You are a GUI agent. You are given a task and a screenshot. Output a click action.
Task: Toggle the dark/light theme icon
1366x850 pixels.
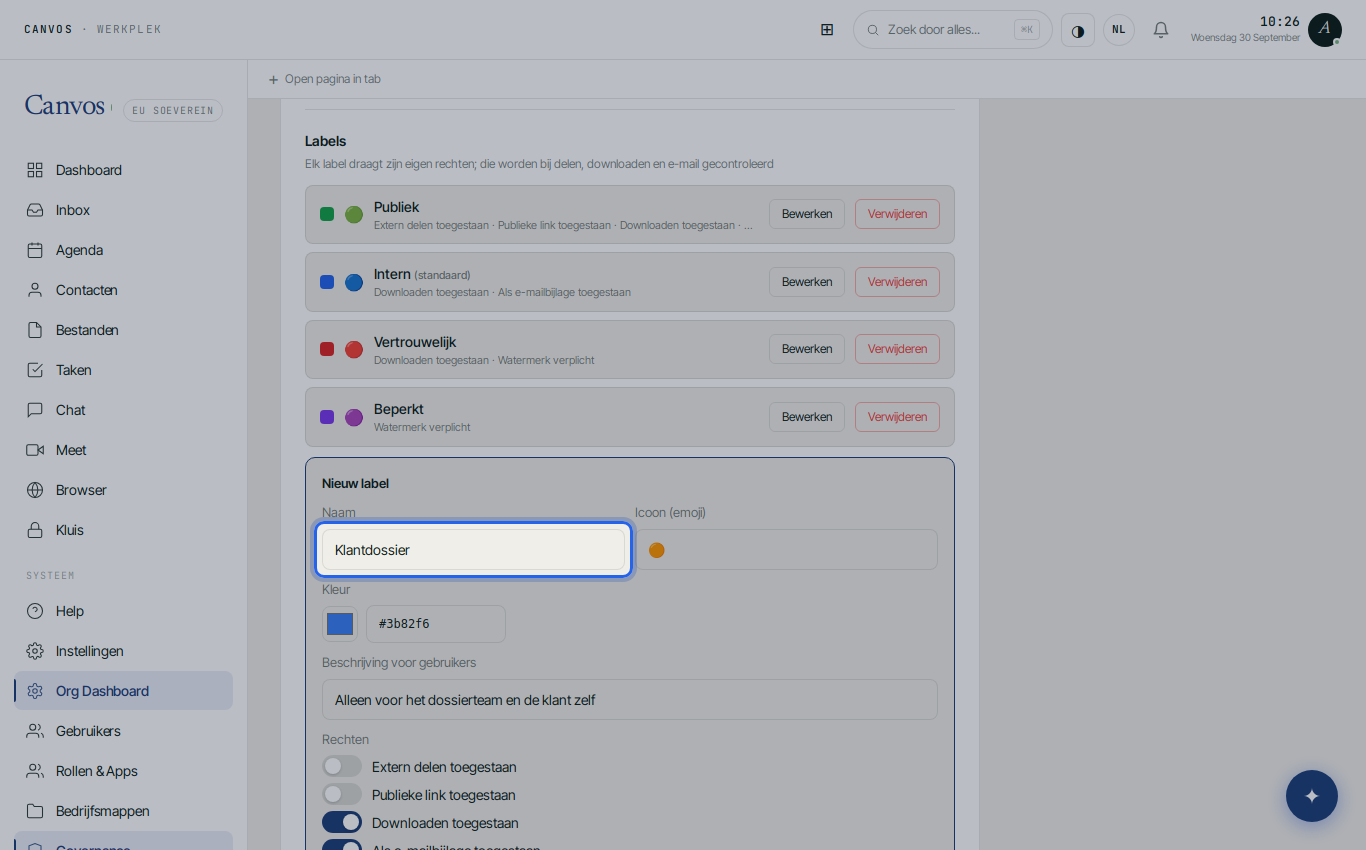point(1078,30)
